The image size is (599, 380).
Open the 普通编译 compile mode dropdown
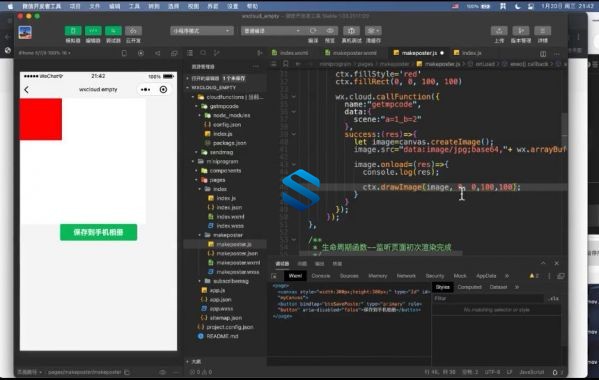pyautogui.click(x=271, y=31)
